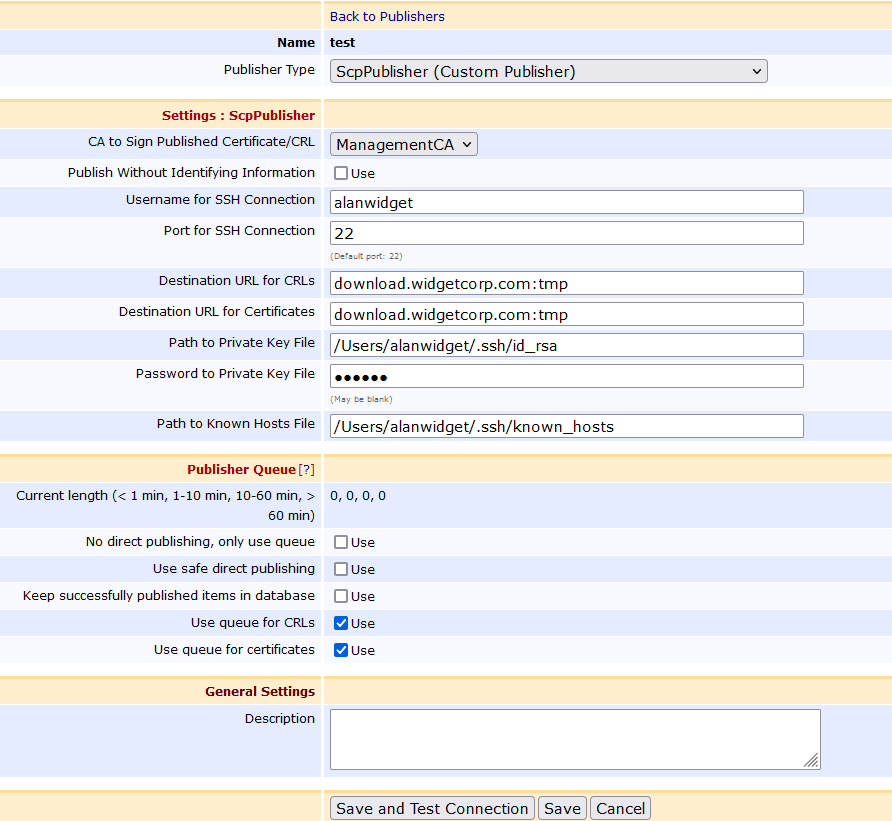
Task: Enable Publish Without Identifying Information checkbox
Action: 341,173
